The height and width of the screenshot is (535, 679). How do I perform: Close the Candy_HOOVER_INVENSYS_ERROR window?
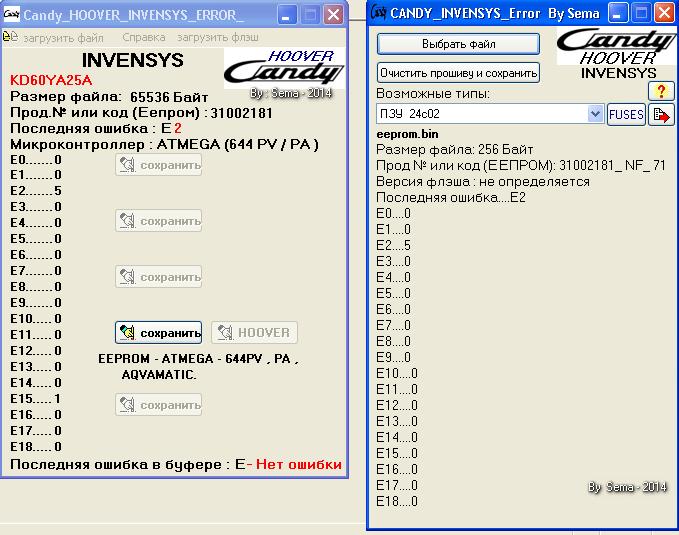pyautogui.click(x=333, y=15)
